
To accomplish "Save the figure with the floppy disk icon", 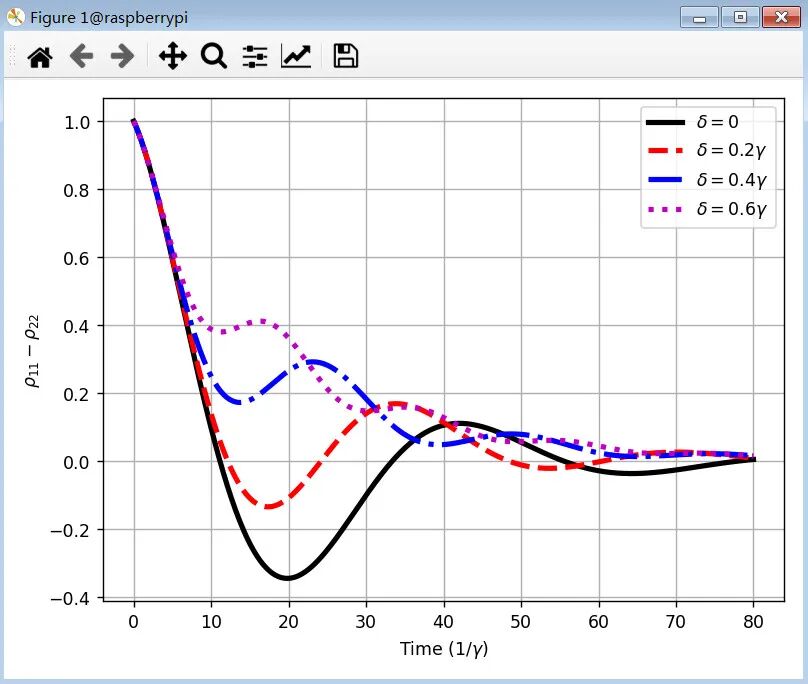I will (346, 57).
